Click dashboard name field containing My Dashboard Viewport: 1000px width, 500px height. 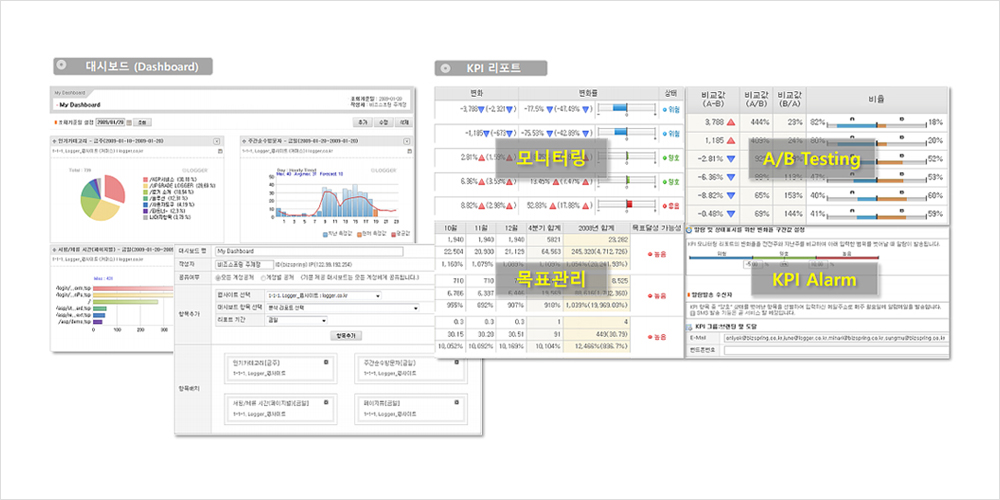[x=309, y=251]
